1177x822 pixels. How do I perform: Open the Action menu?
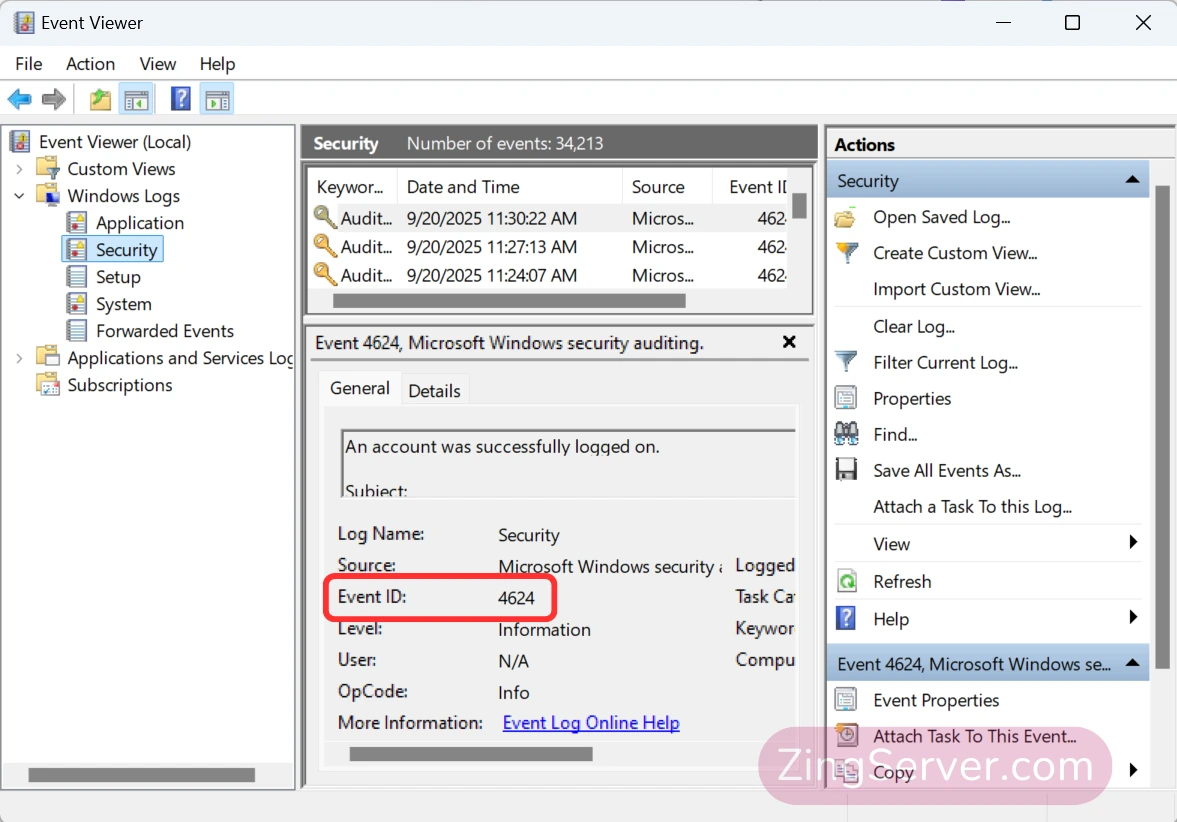point(90,64)
